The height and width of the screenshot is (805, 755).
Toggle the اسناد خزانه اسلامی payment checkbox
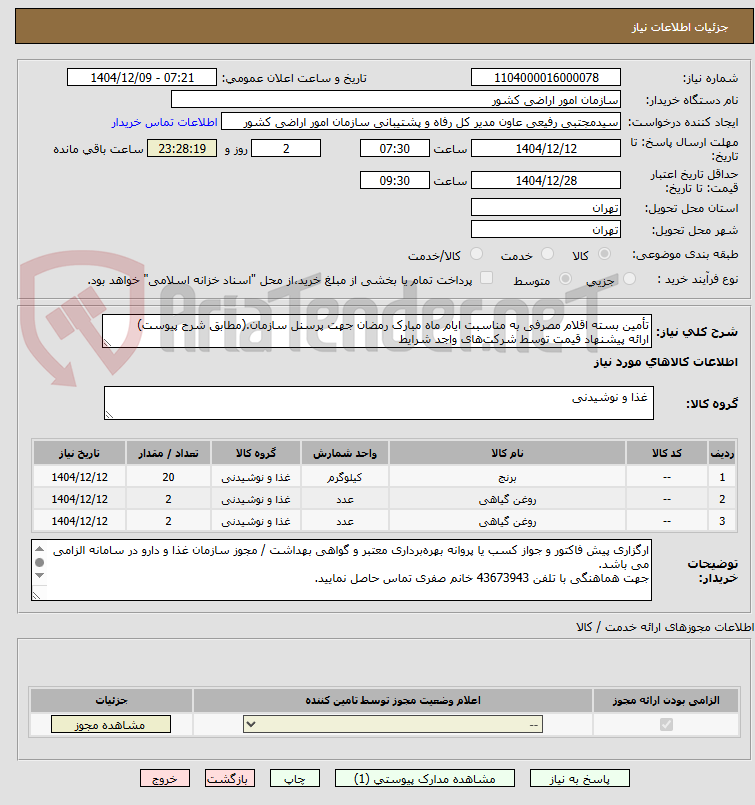(486, 278)
